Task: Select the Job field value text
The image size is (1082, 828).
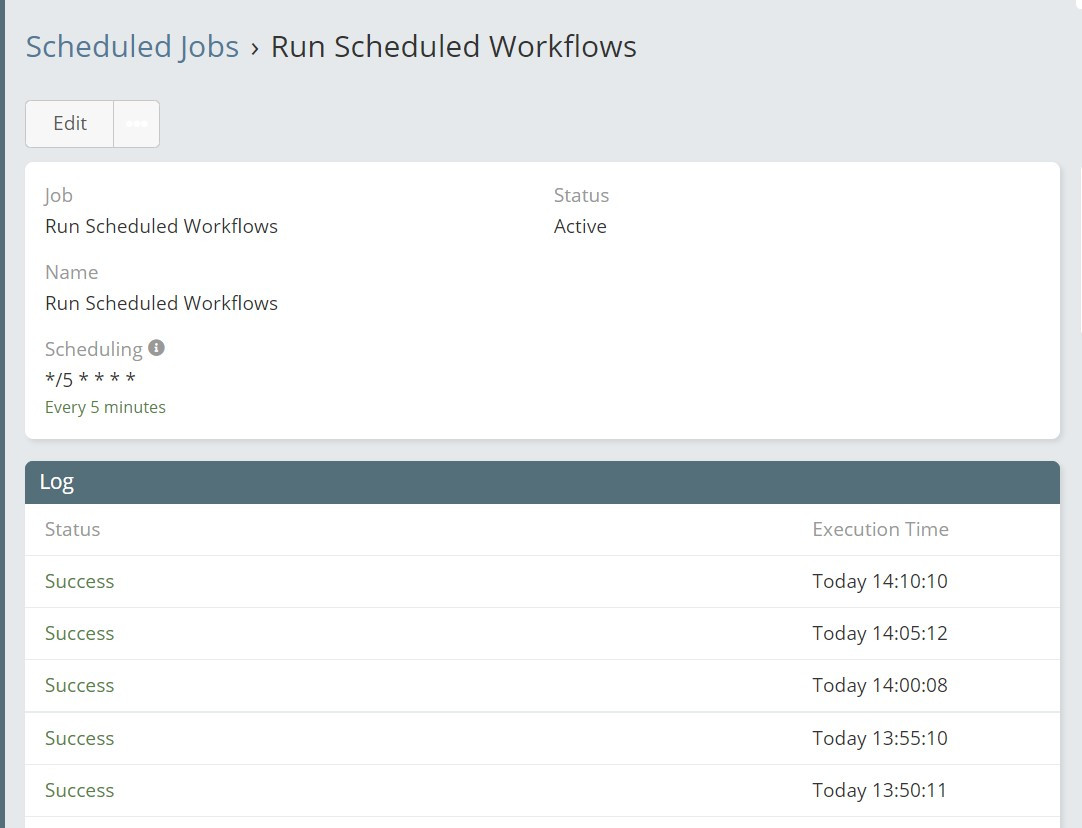Action: point(161,226)
